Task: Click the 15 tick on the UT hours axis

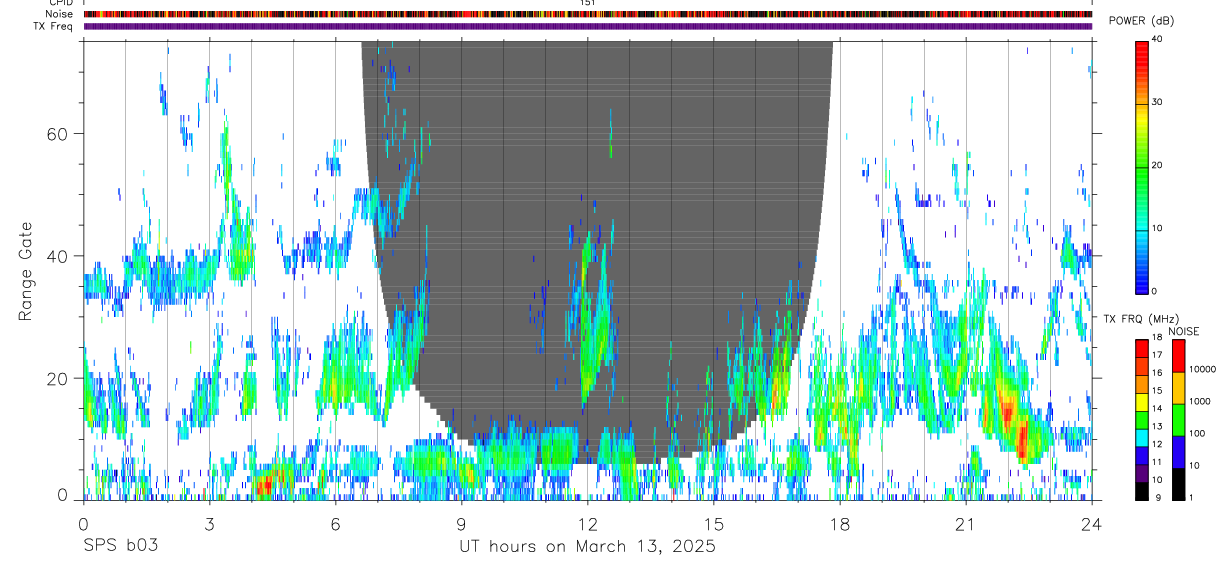Action: 714,523
